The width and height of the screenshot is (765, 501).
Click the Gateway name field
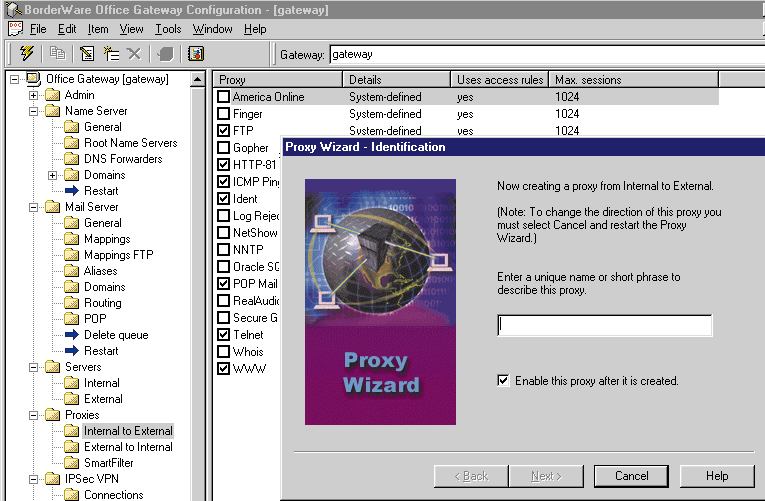coord(547,54)
